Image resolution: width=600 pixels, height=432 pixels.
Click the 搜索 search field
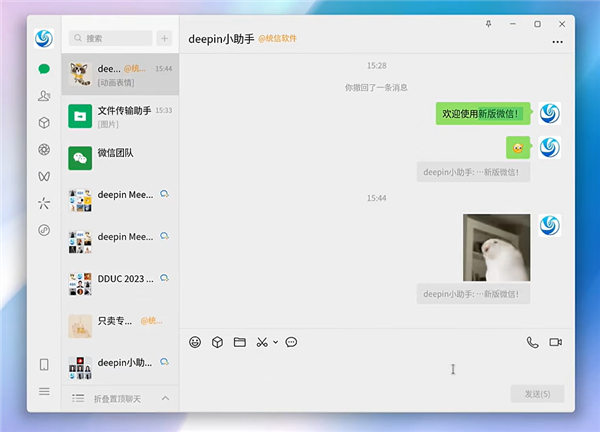click(x=110, y=38)
